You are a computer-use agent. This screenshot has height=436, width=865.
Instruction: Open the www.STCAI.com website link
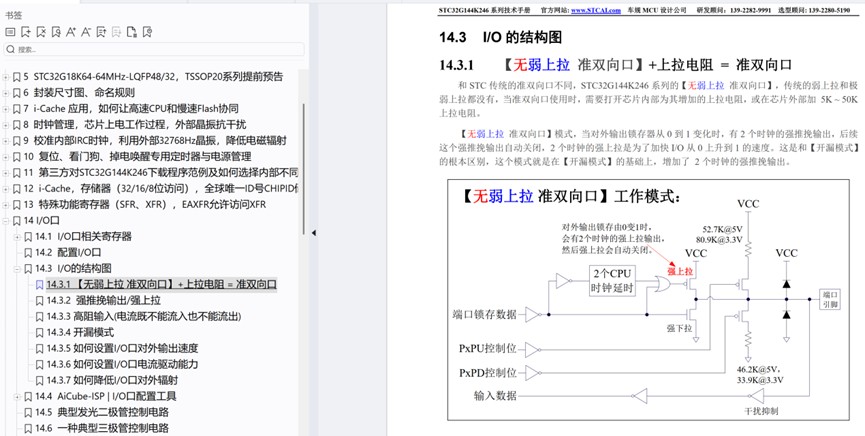pos(596,10)
